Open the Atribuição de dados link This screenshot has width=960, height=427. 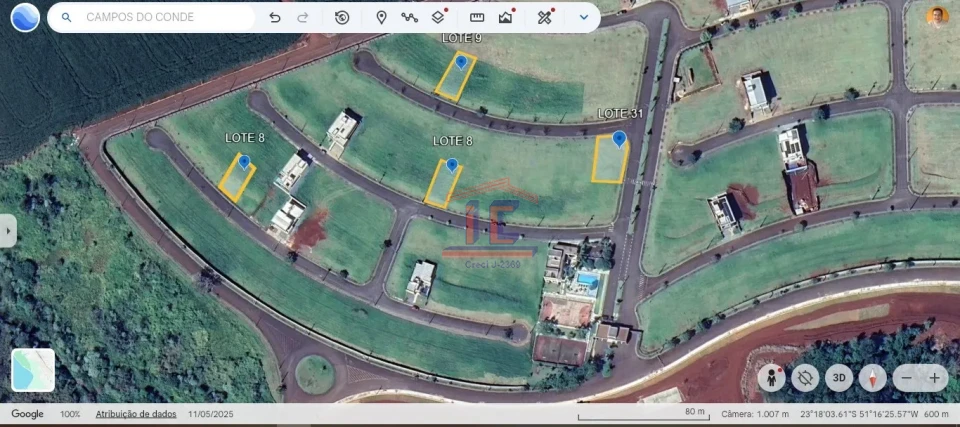click(136, 414)
